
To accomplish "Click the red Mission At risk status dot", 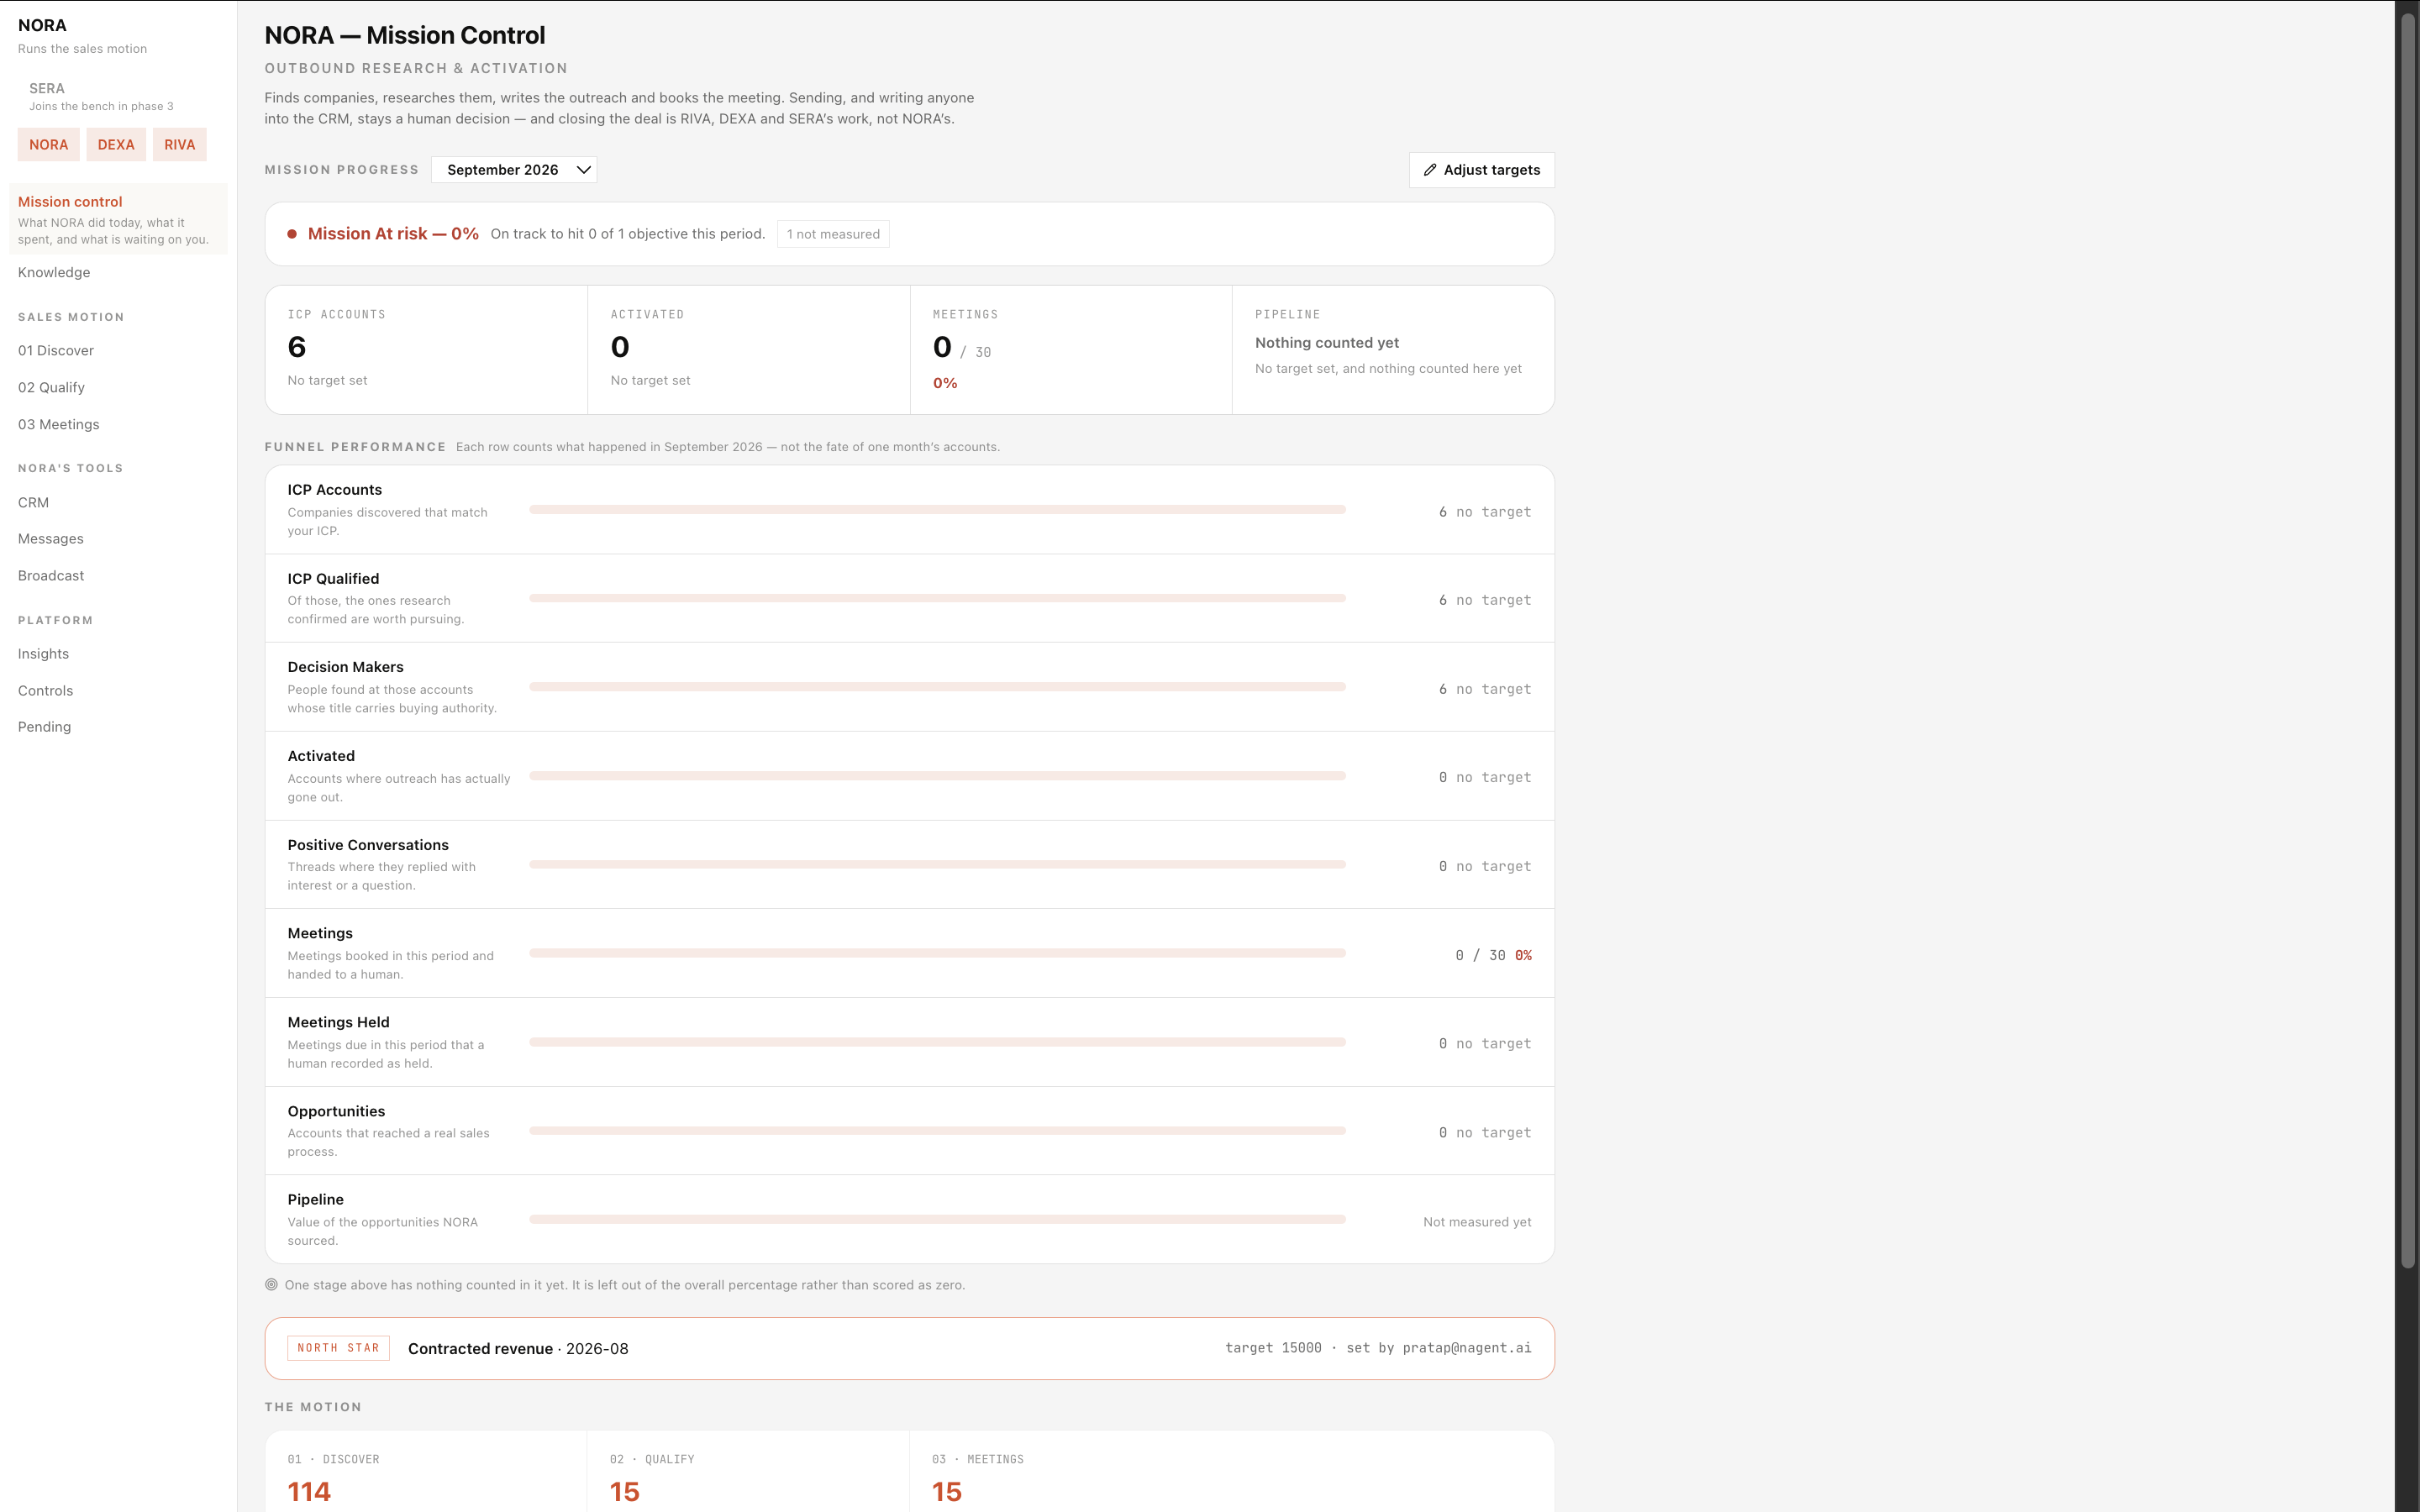I will point(292,234).
